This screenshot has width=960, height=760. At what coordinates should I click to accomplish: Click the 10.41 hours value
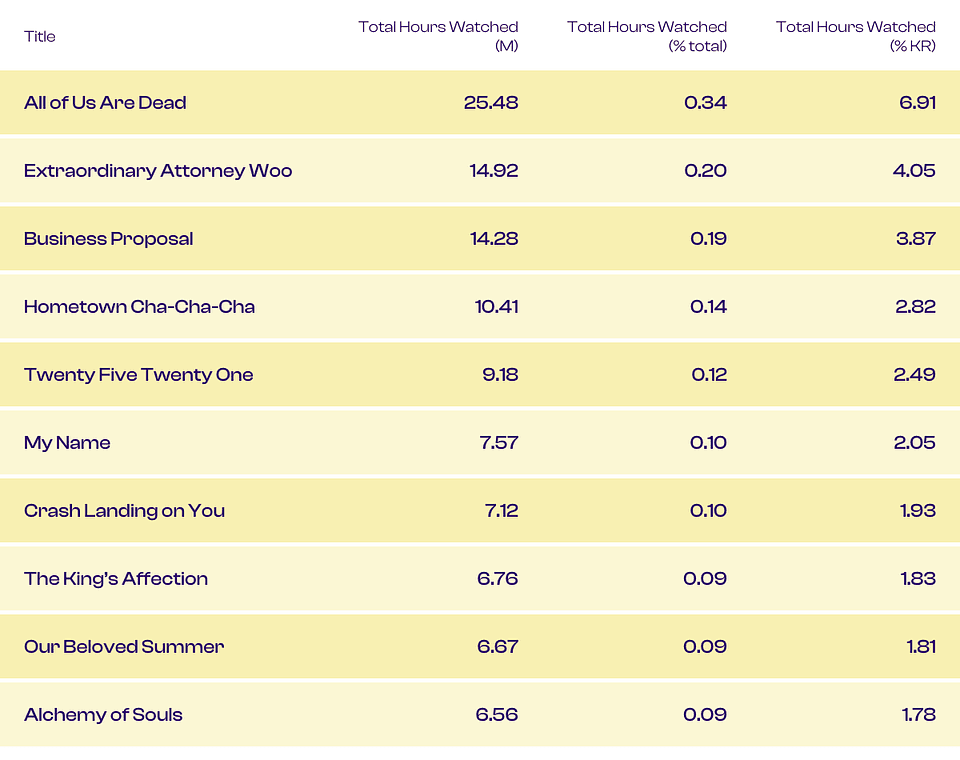point(497,306)
